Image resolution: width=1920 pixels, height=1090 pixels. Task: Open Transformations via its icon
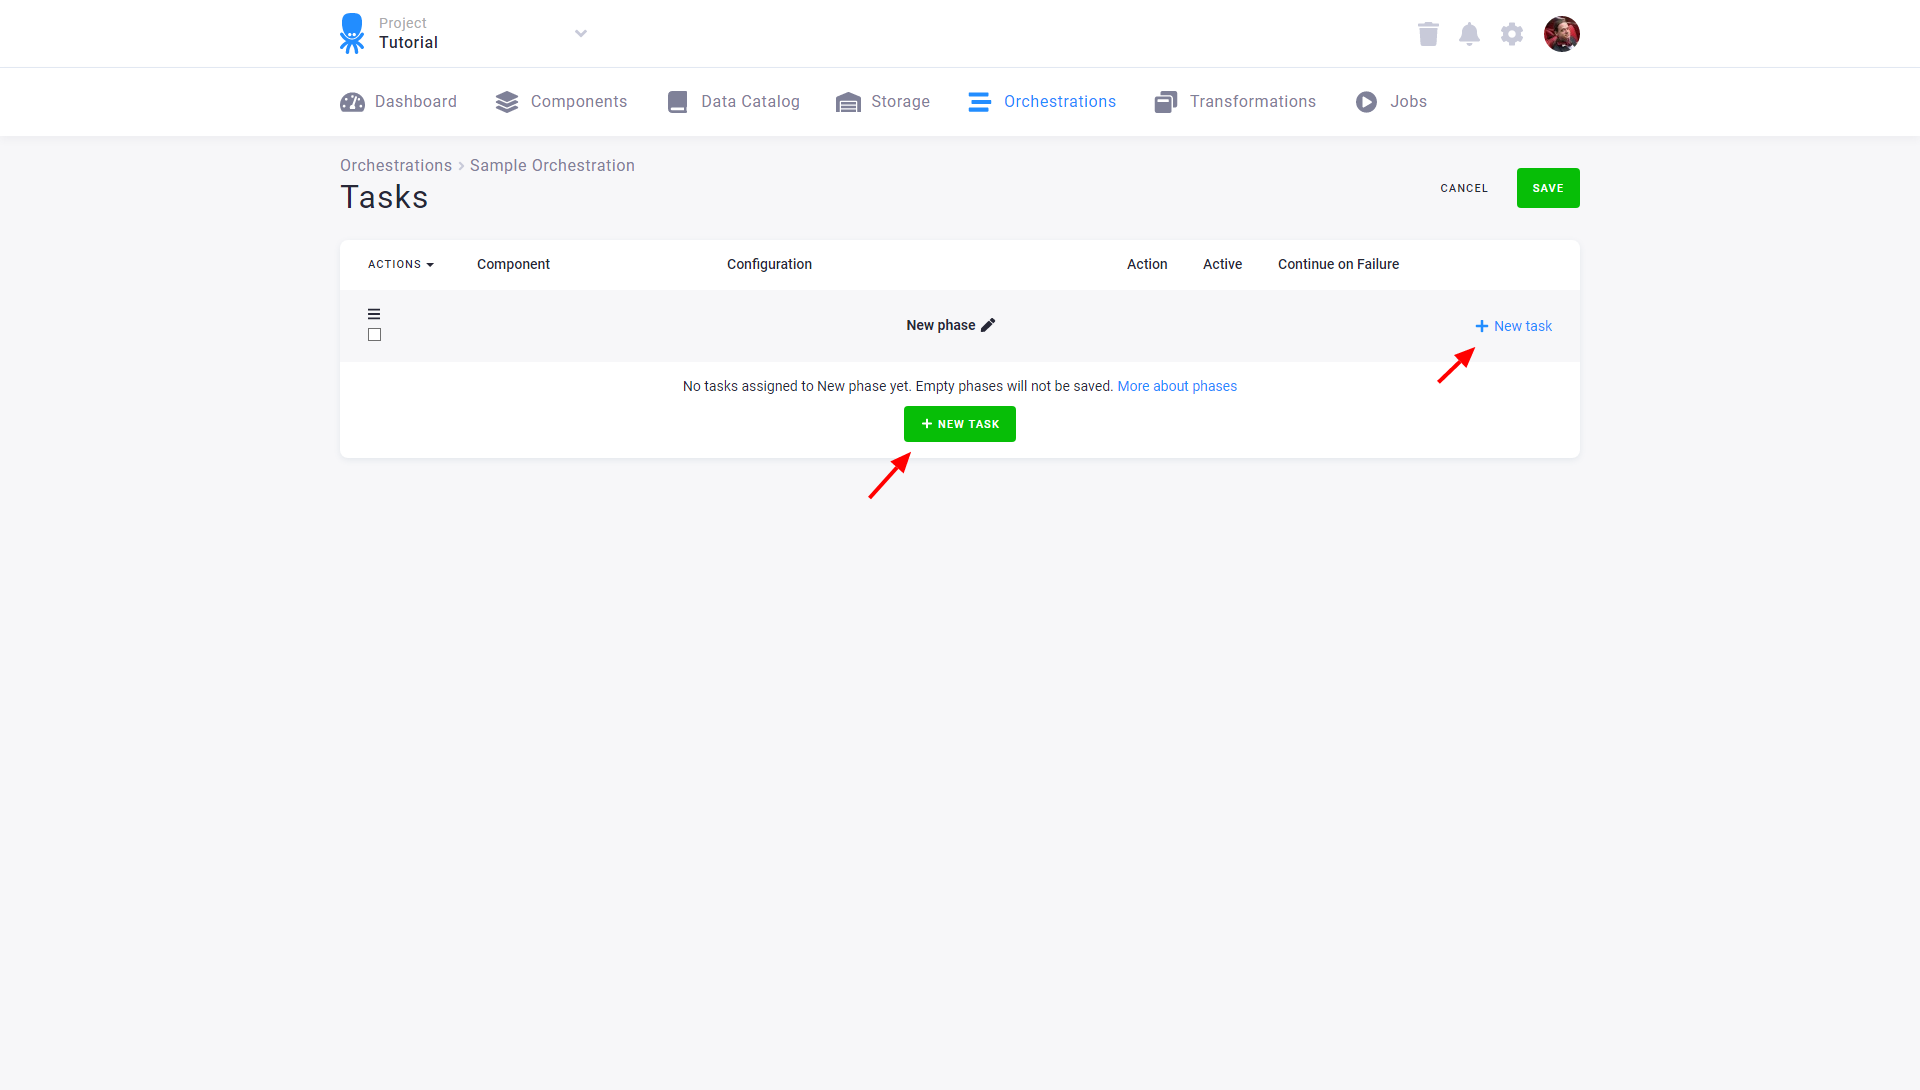(1165, 101)
